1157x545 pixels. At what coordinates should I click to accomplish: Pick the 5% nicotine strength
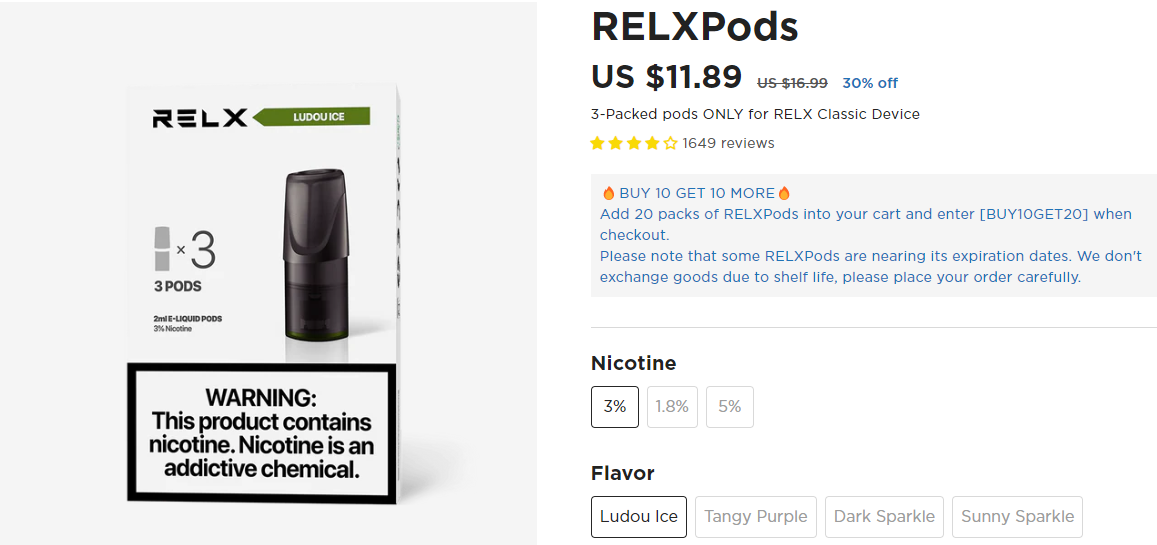point(730,407)
